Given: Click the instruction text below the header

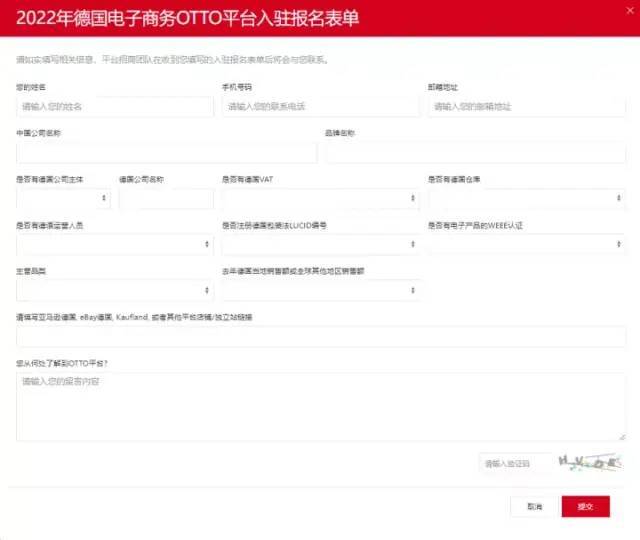Looking at the screenshot, I should [x=172, y=60].
